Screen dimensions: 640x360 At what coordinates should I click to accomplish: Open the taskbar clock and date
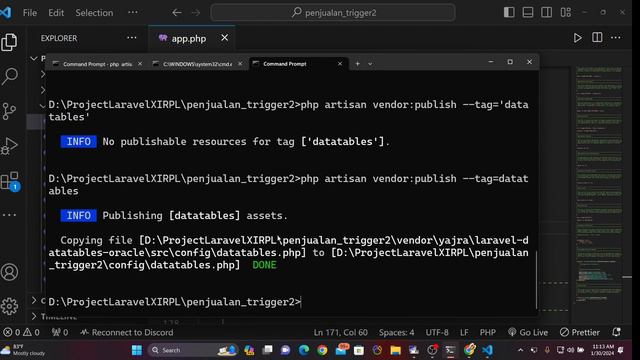(603, 350)
